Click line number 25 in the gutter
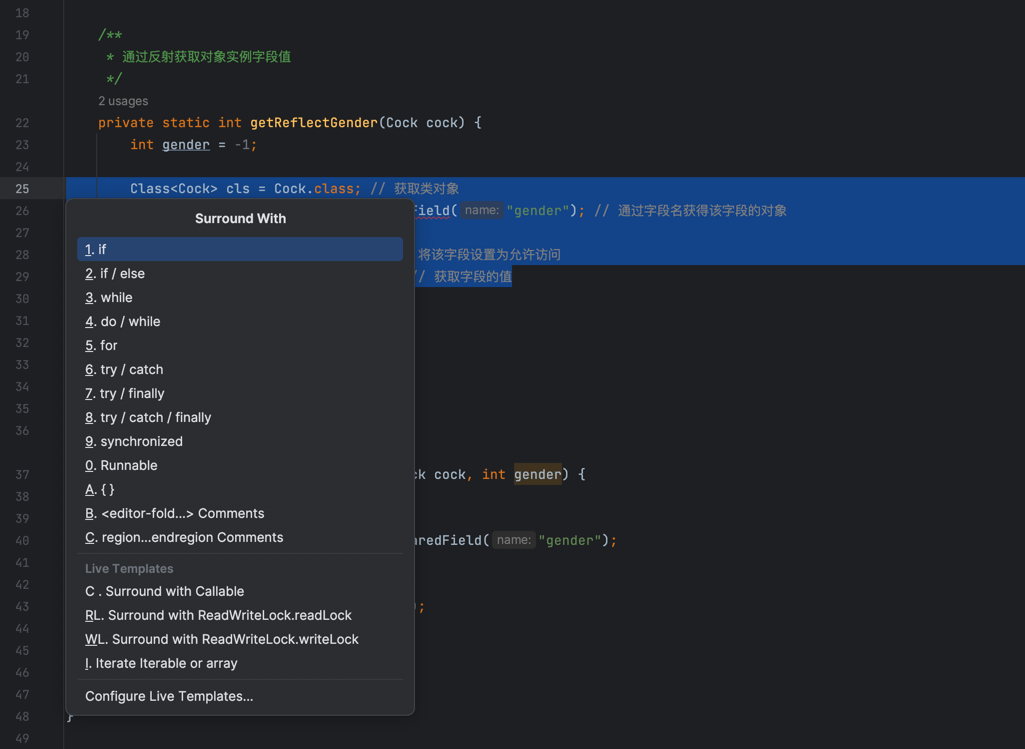This screenshot has height=749, width=1025. click(x=22, y=189)
